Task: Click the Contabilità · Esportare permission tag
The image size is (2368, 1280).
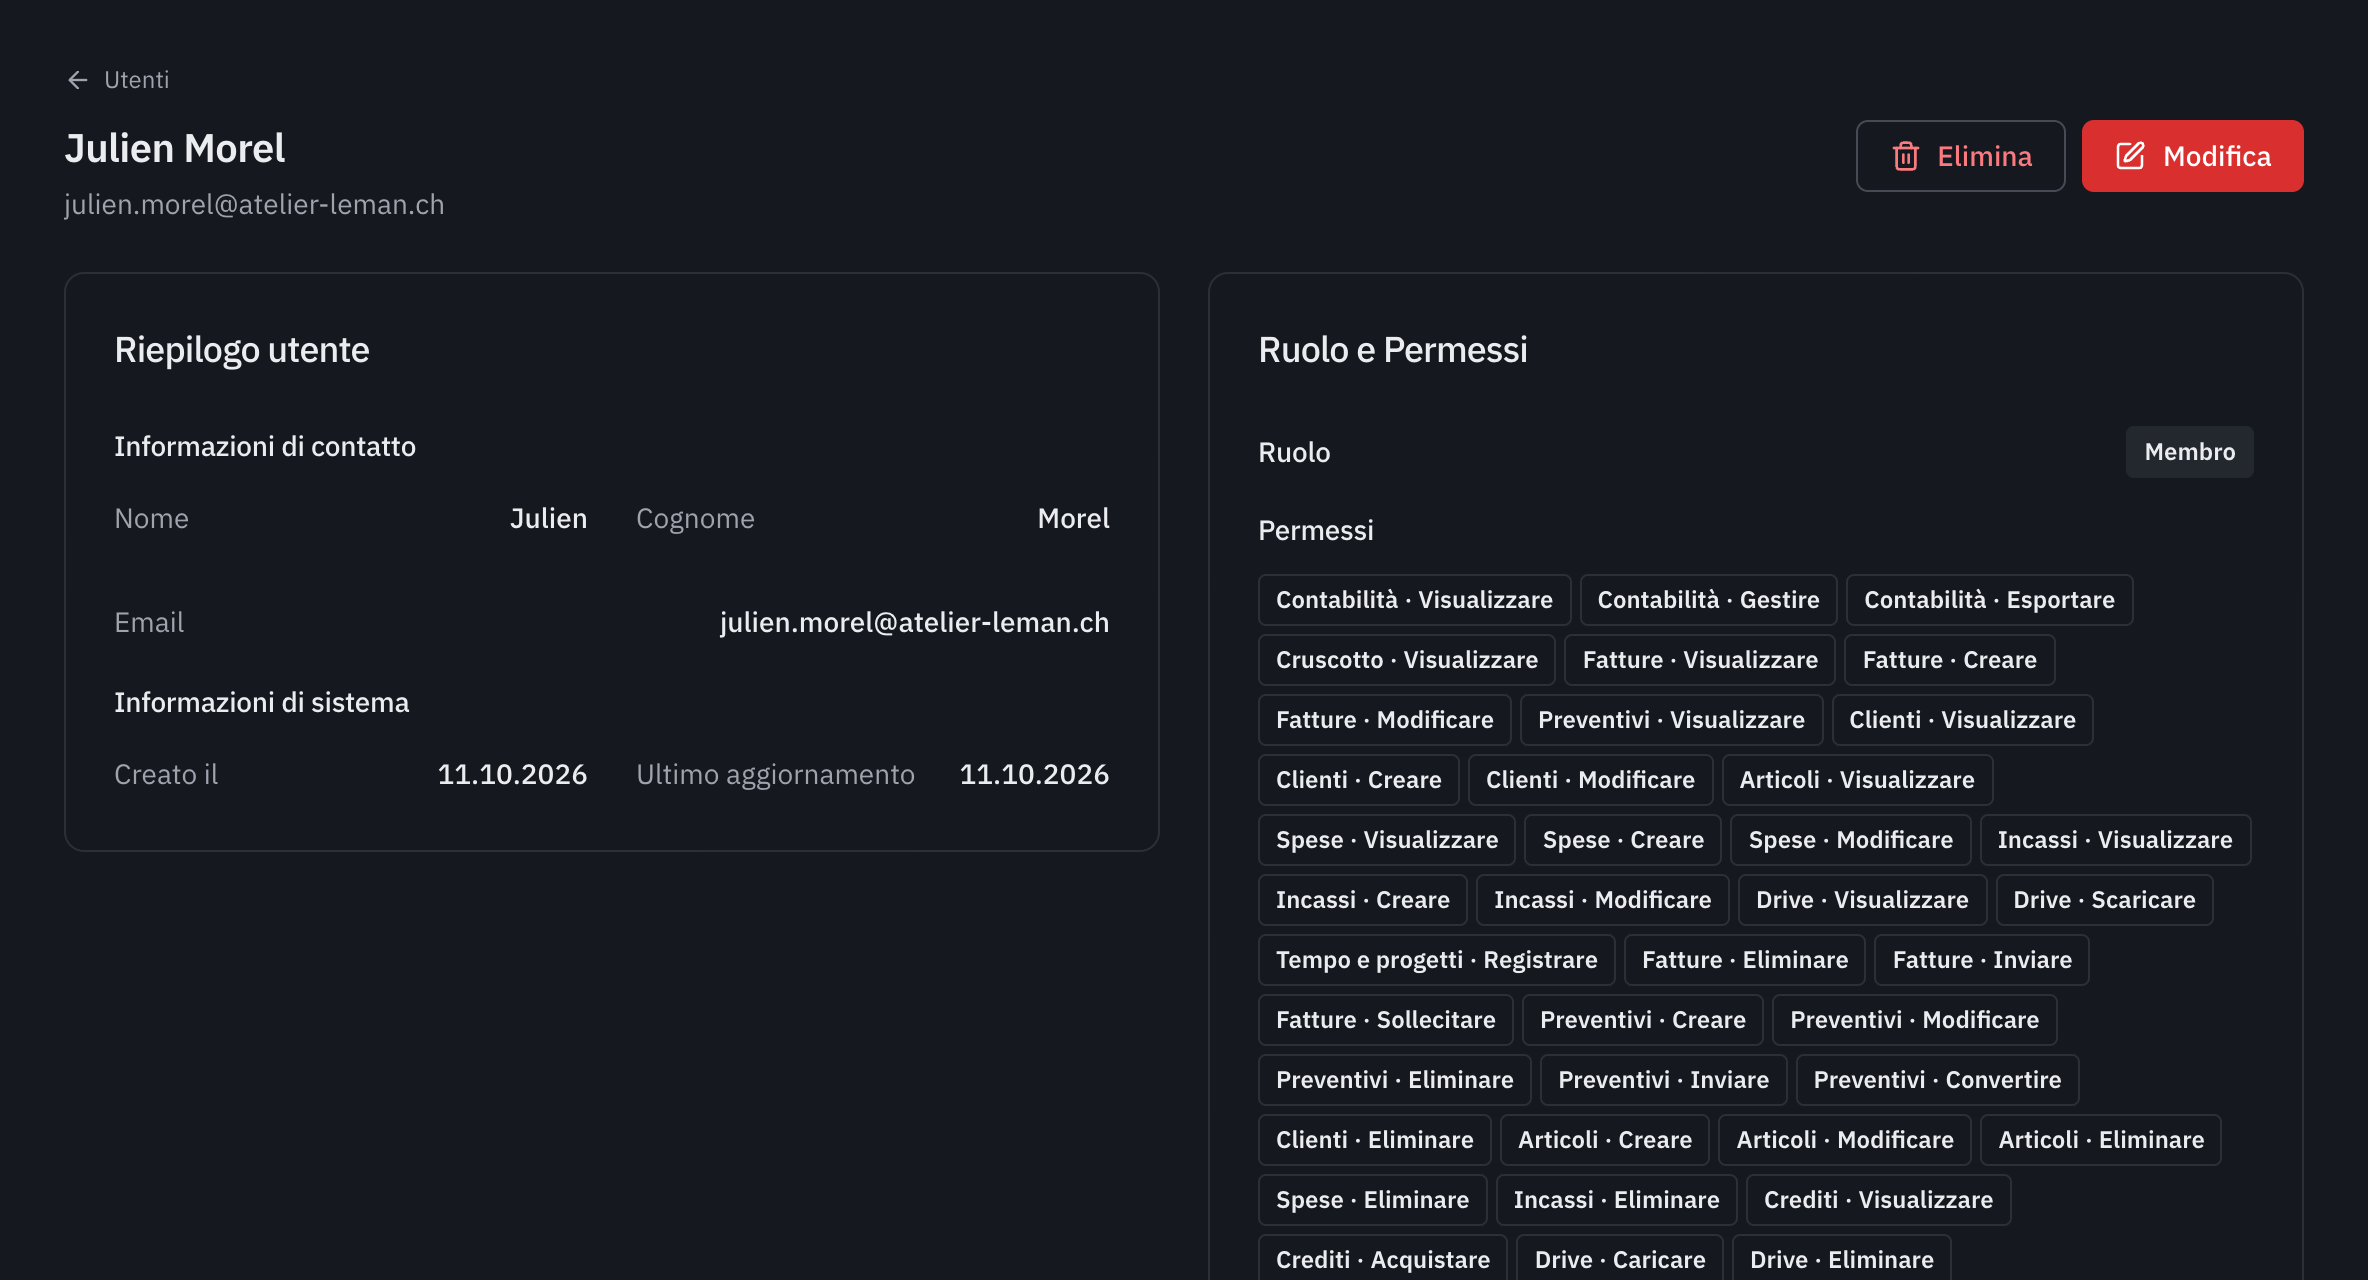Action: coord(1989,600)
